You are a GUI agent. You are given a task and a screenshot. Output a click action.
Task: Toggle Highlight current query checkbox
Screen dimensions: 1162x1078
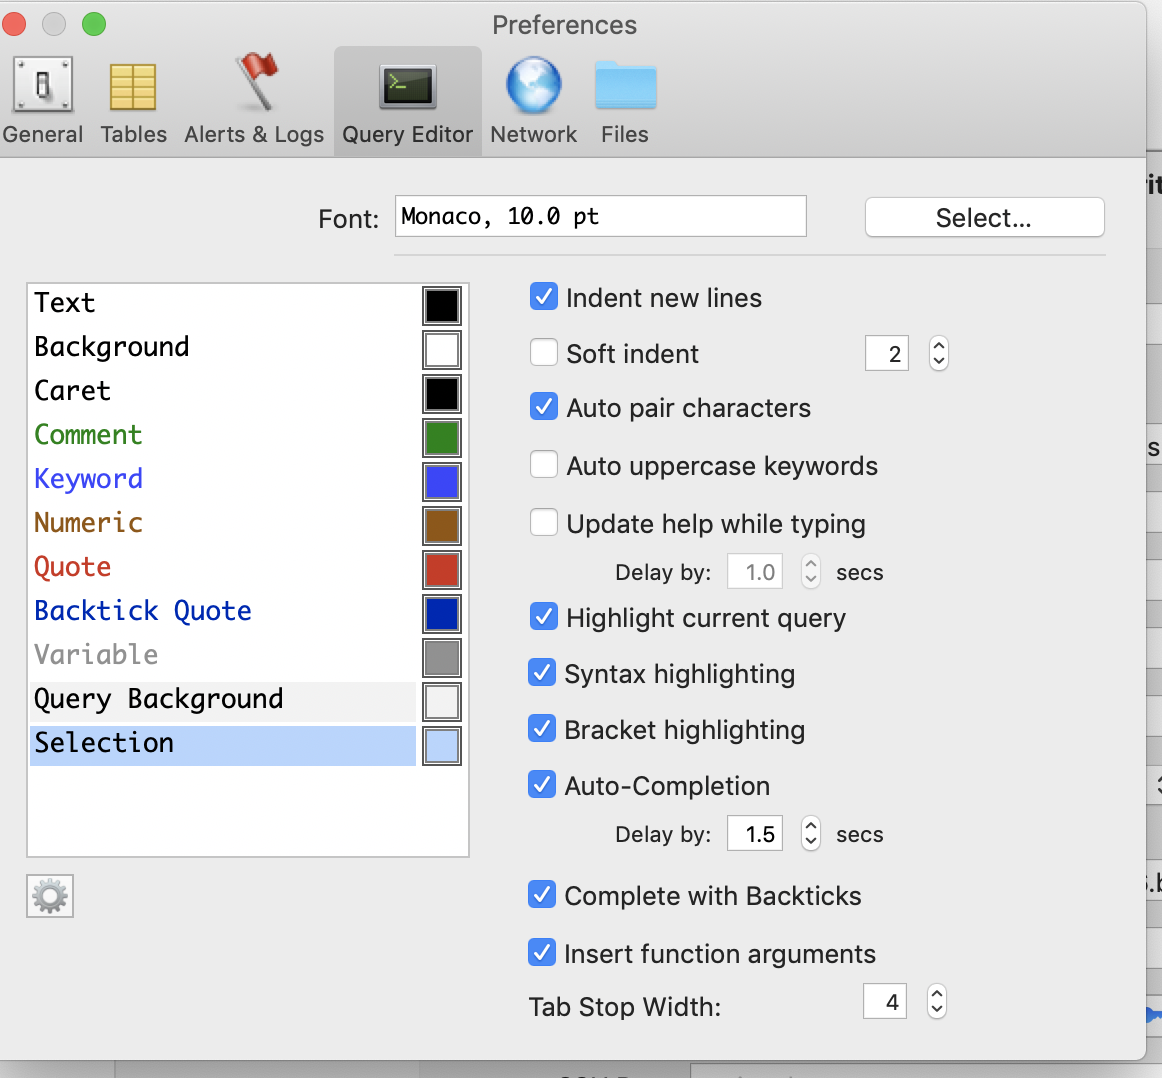click(x=544, y=616)
